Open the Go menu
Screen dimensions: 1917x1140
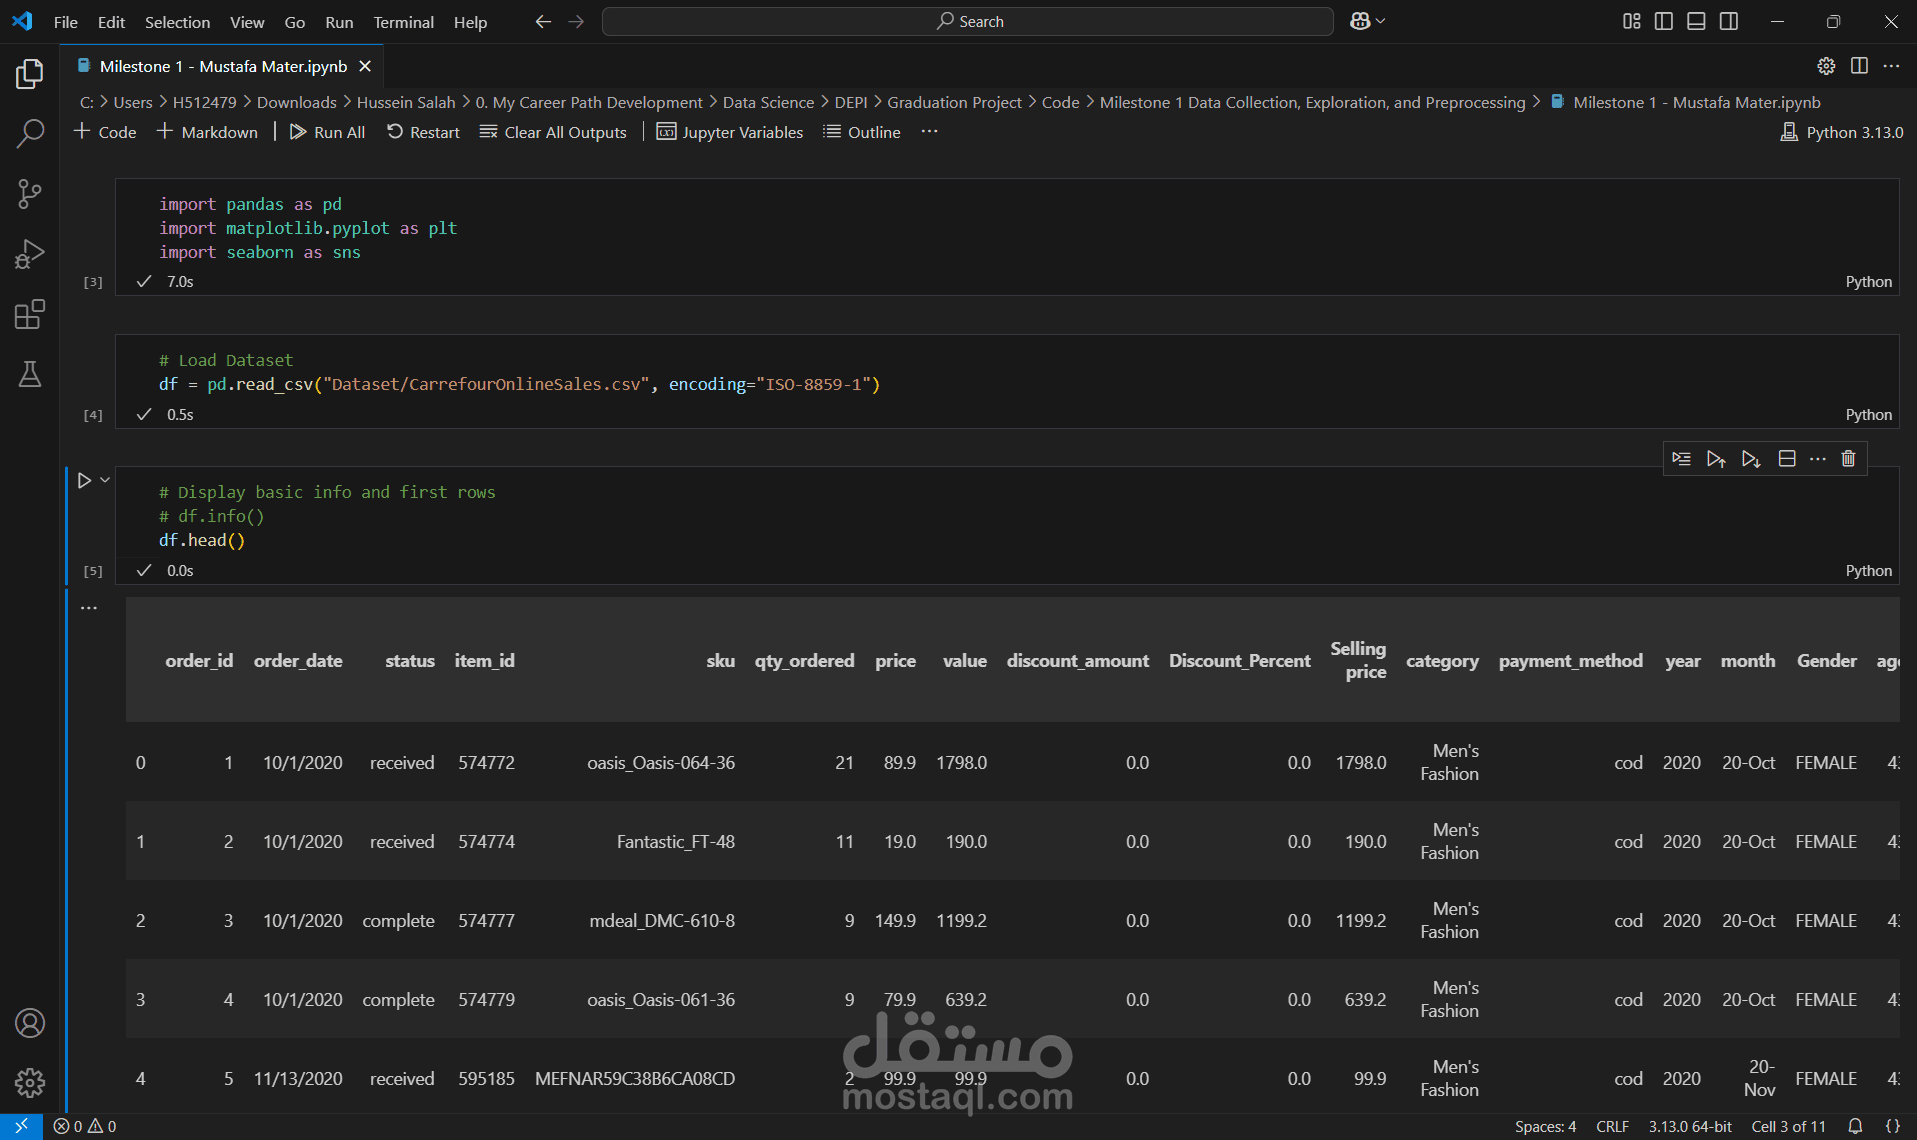(x=294, y=22)
